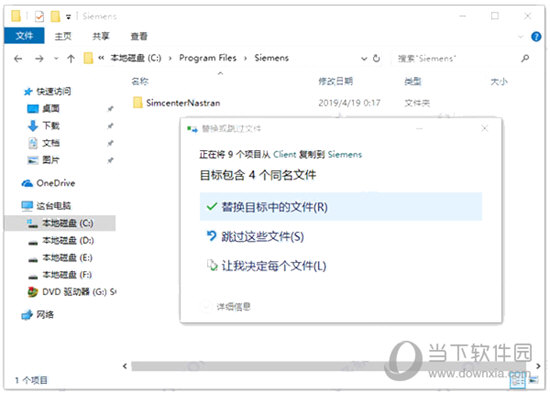Screen dimensions: 550x393
Task: Expand the ribbon with the chevron
Action: coord(521,36)
